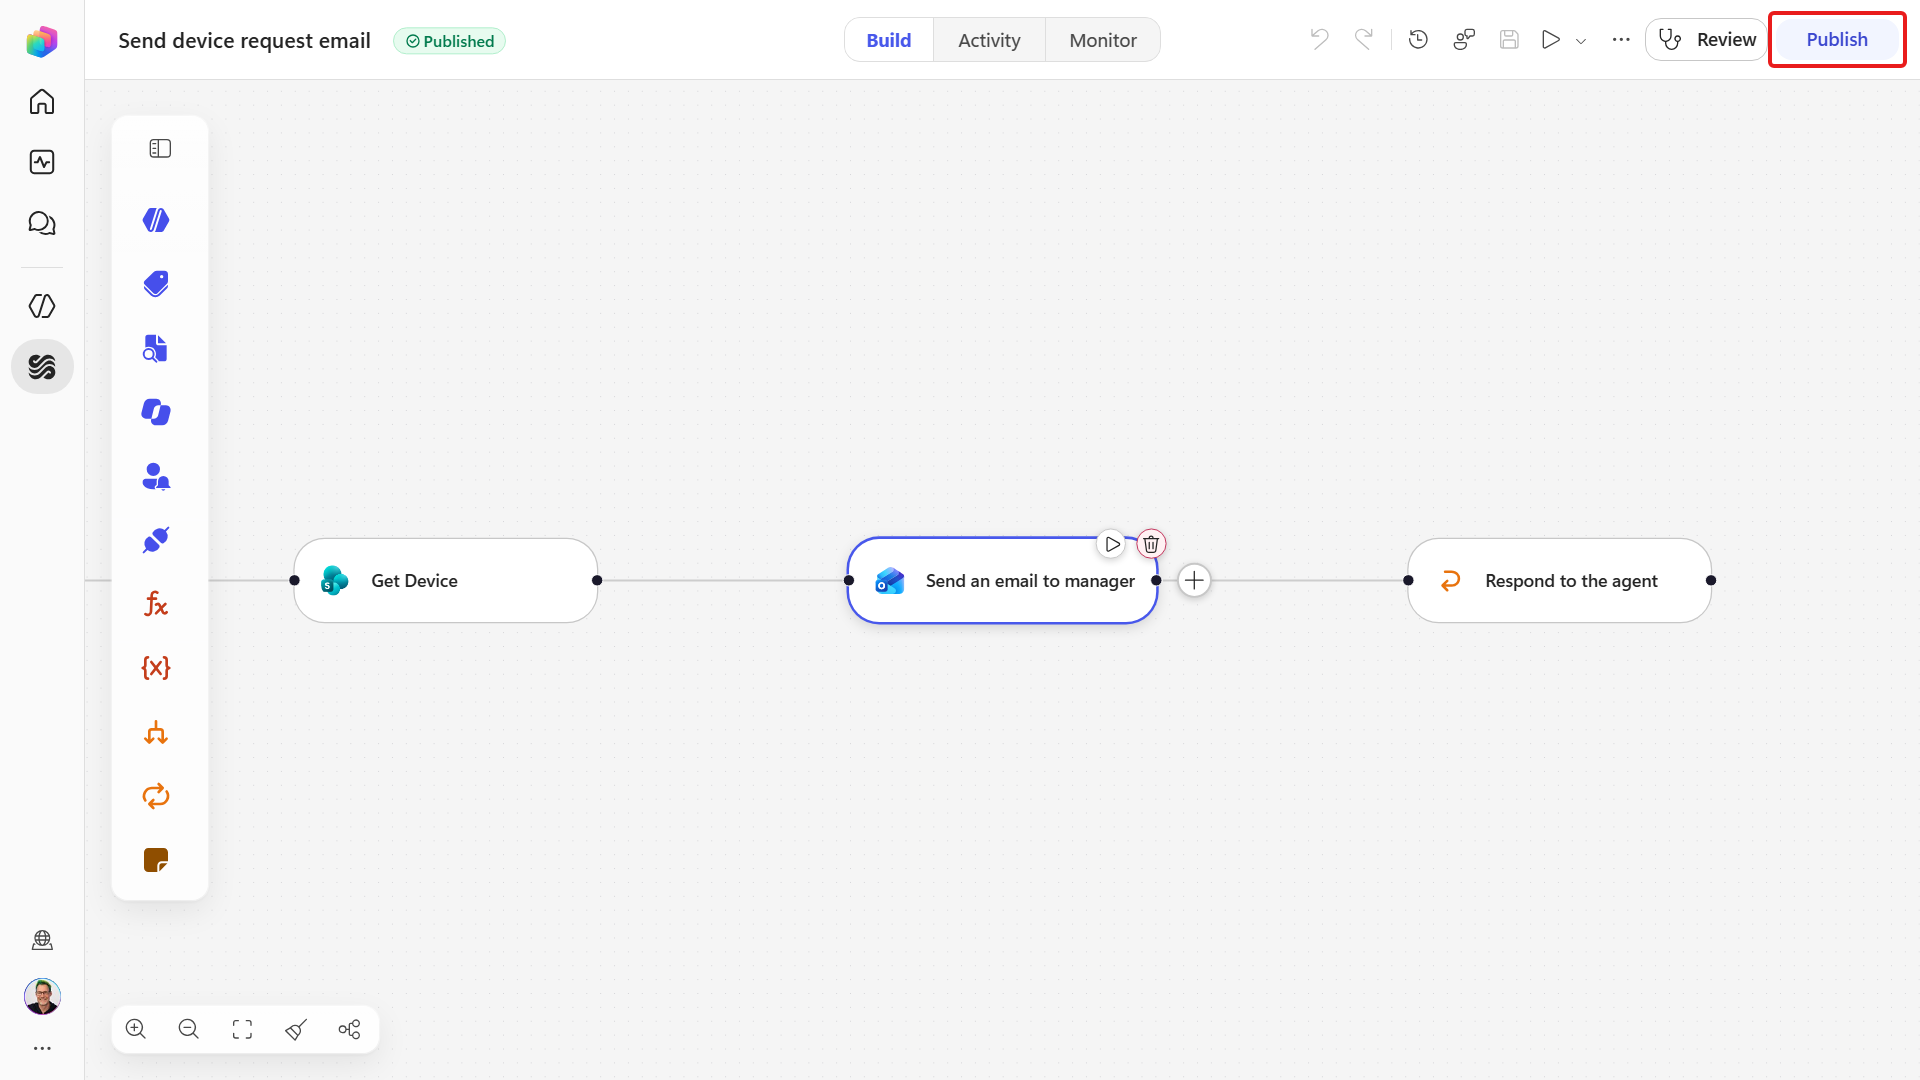Screen dimensions: 1920x1080
Task: Open version history clock icon
Action: point(1418,39)
